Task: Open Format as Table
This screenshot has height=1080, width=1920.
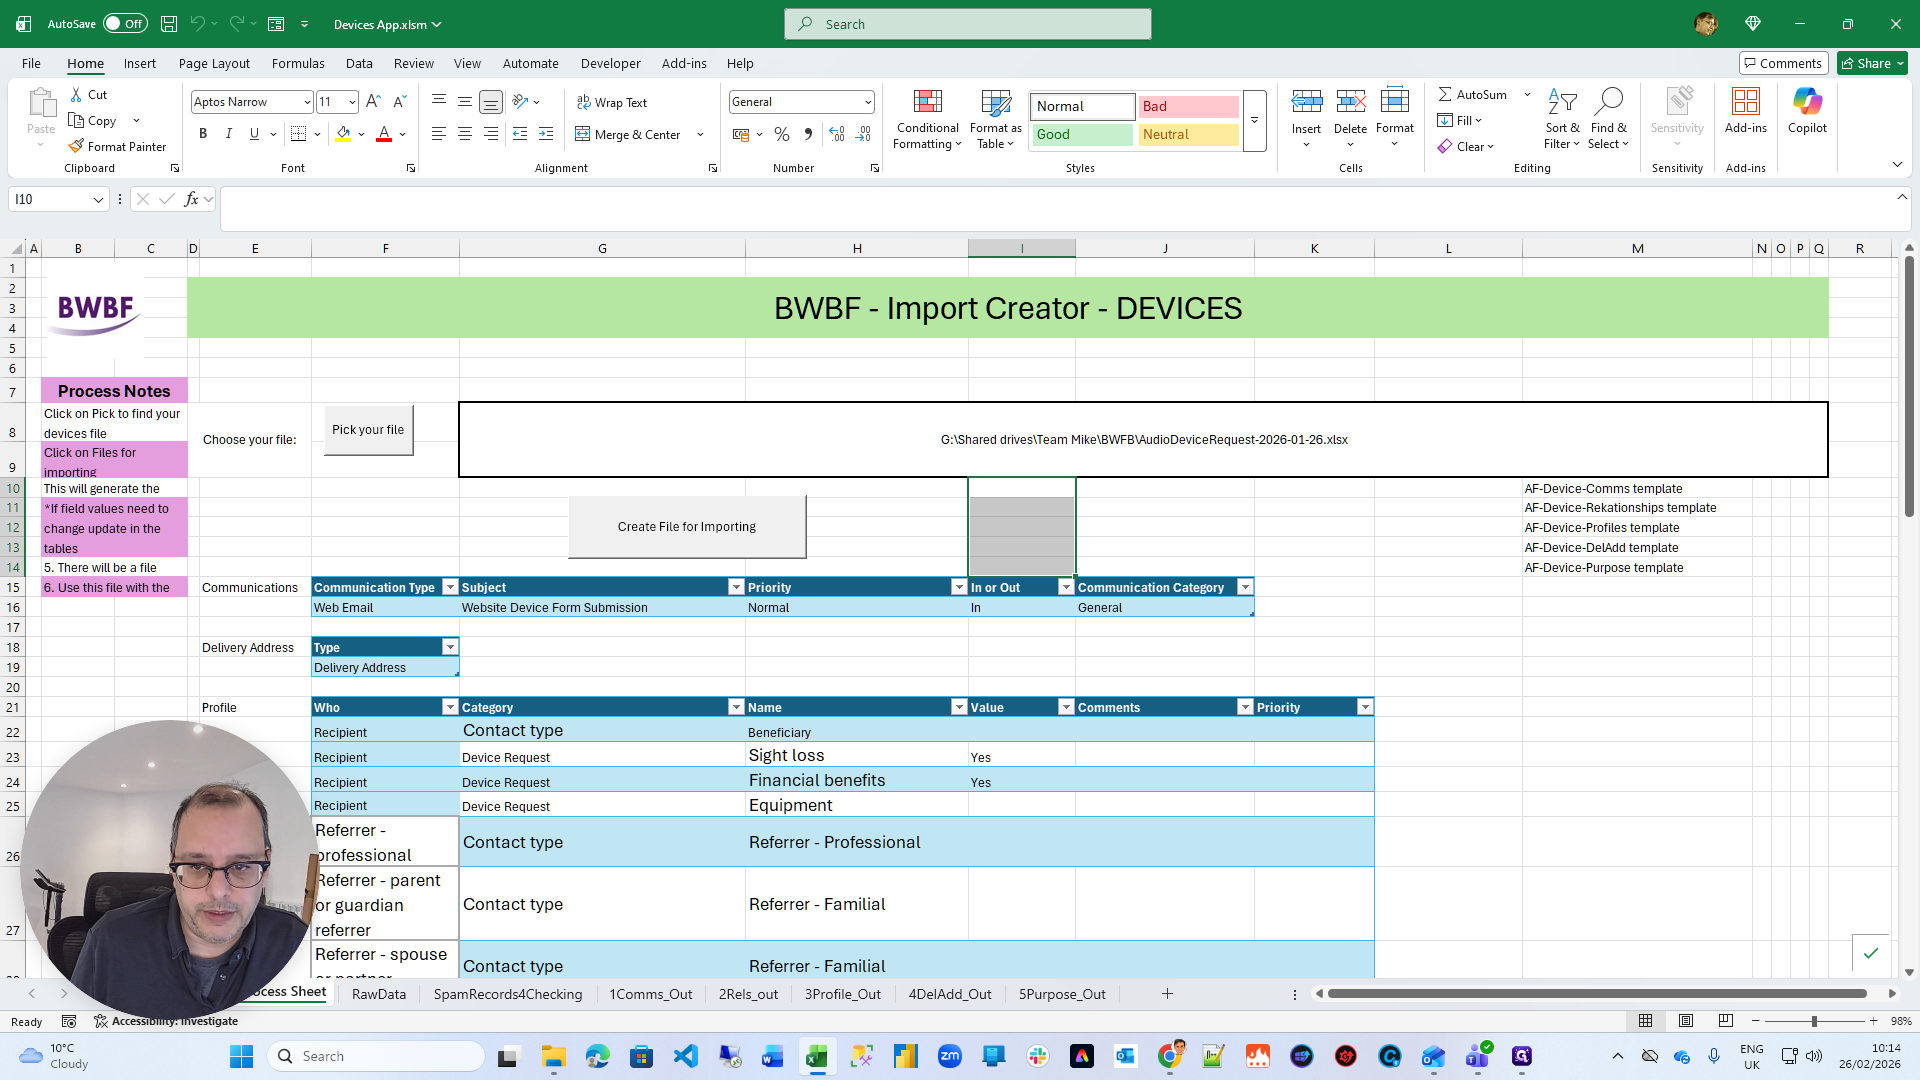Action: click(x=995, y=103)
